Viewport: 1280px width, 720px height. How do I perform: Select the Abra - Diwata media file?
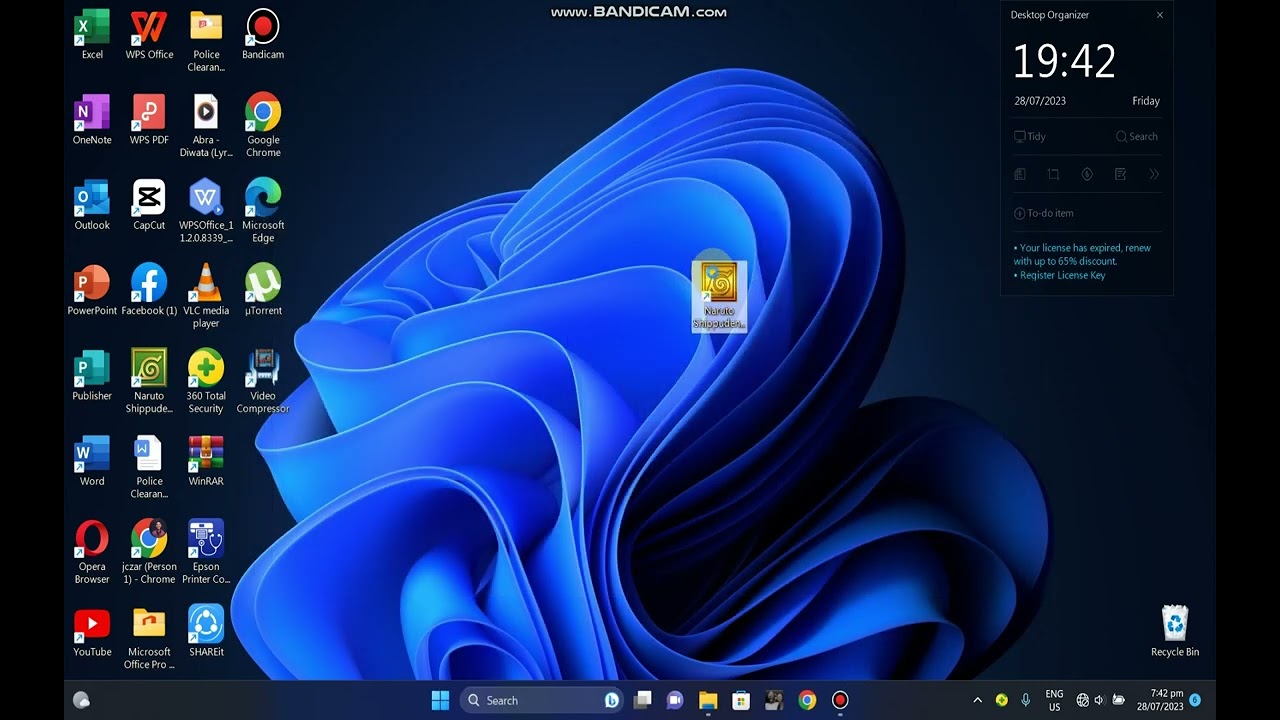(x=206, y=126)
